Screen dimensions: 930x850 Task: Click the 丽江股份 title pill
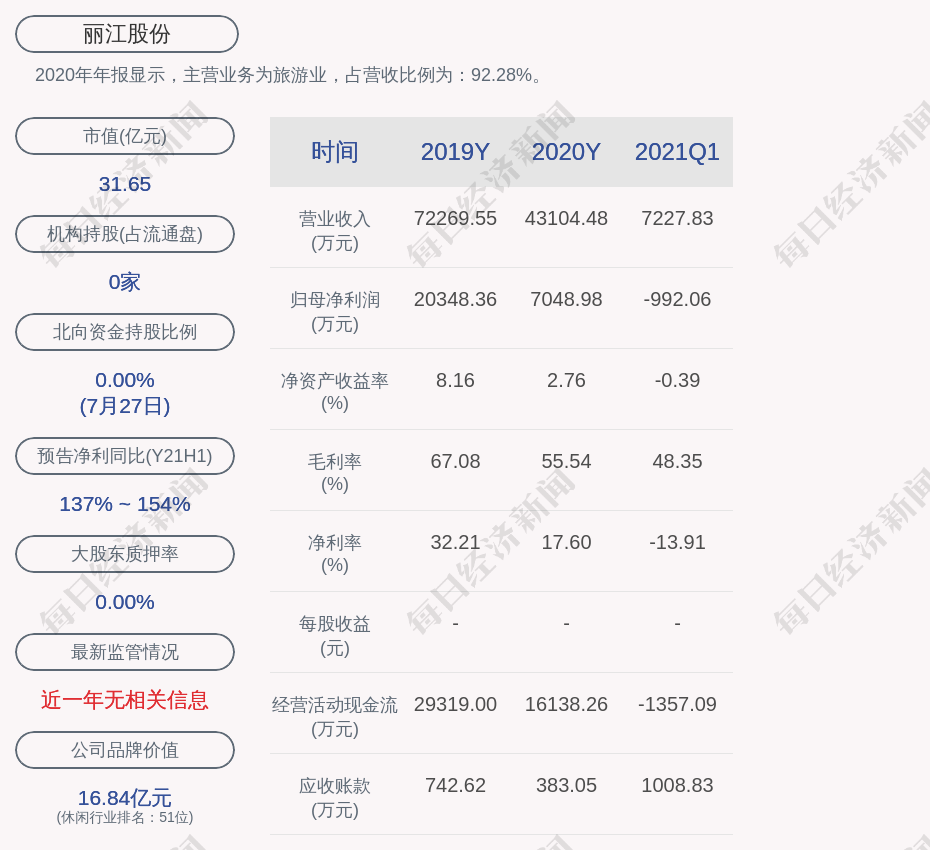pos(126,34)
